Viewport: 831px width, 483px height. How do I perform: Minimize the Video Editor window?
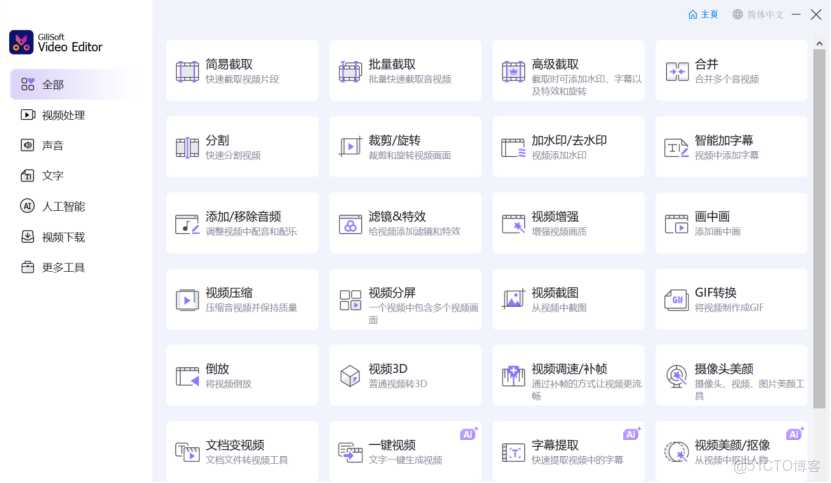click(x=796, y=15)
